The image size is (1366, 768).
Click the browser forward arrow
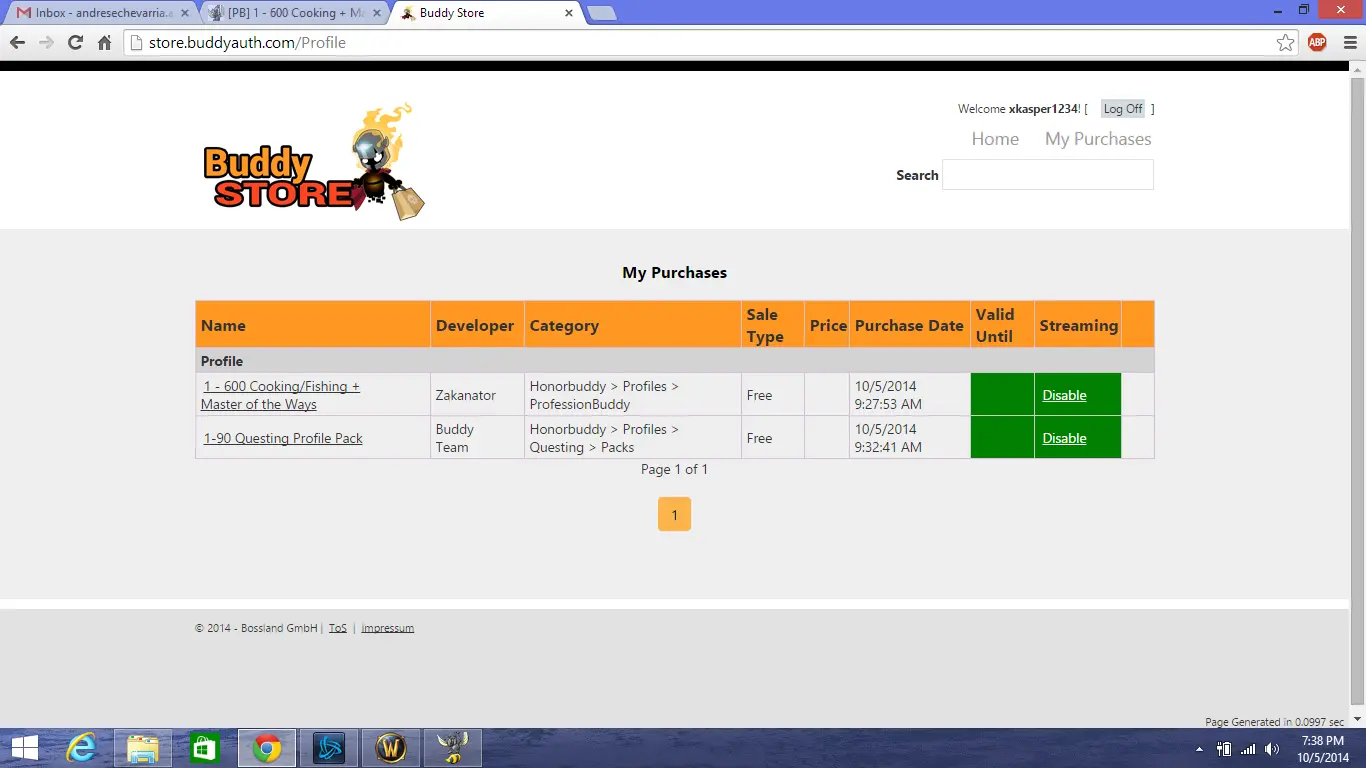[46, 43]
